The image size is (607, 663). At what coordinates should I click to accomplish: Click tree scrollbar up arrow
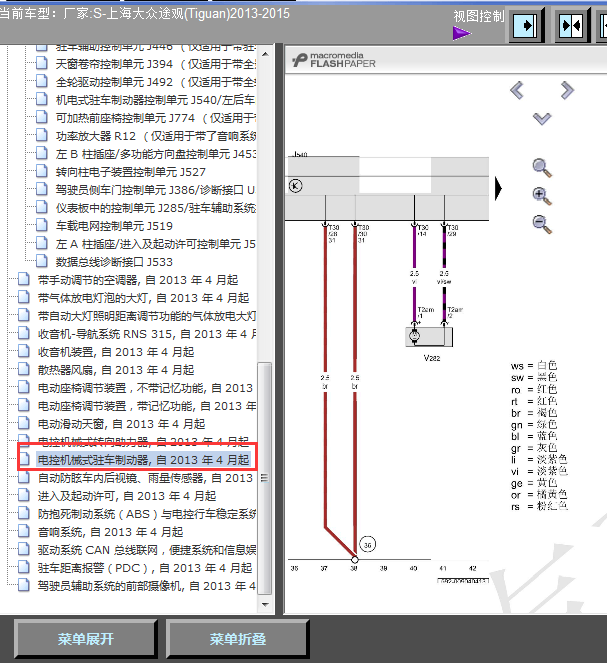pos(265,54)
